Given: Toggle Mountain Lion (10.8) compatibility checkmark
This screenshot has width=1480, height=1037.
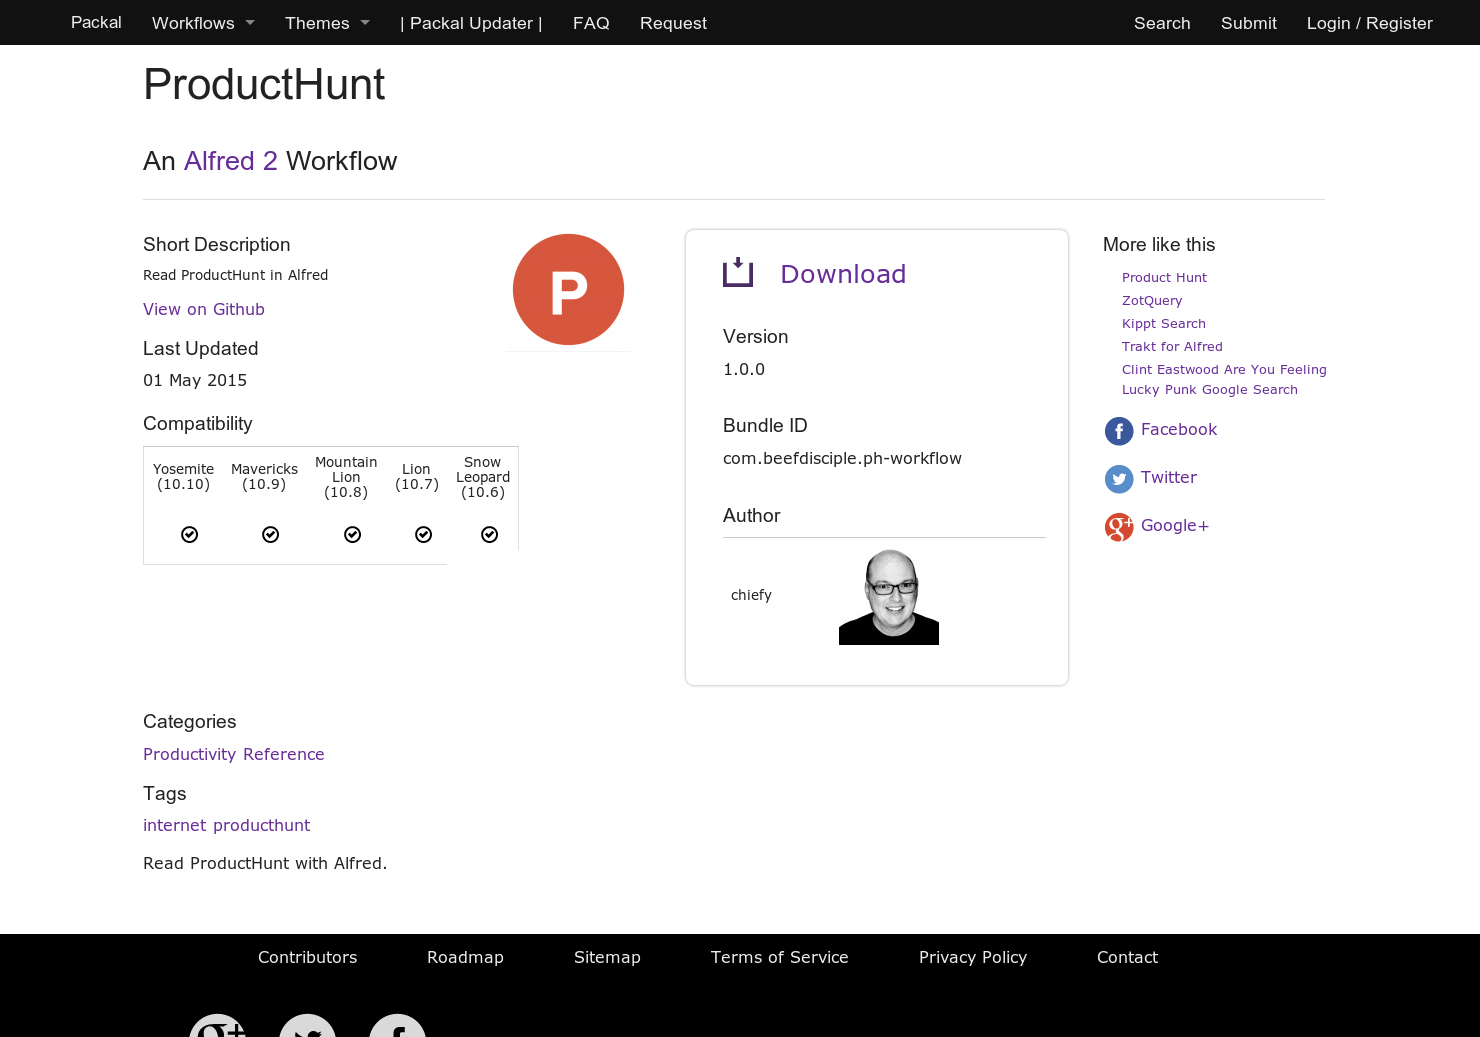Looking at the screenshot, I should tap(352, 534).
